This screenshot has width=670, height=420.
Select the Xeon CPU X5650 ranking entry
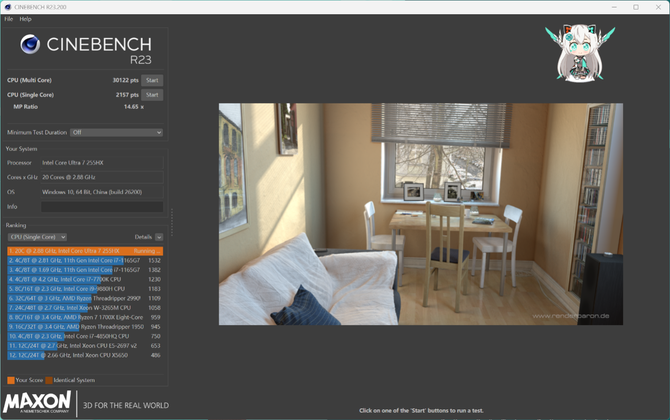84,355
